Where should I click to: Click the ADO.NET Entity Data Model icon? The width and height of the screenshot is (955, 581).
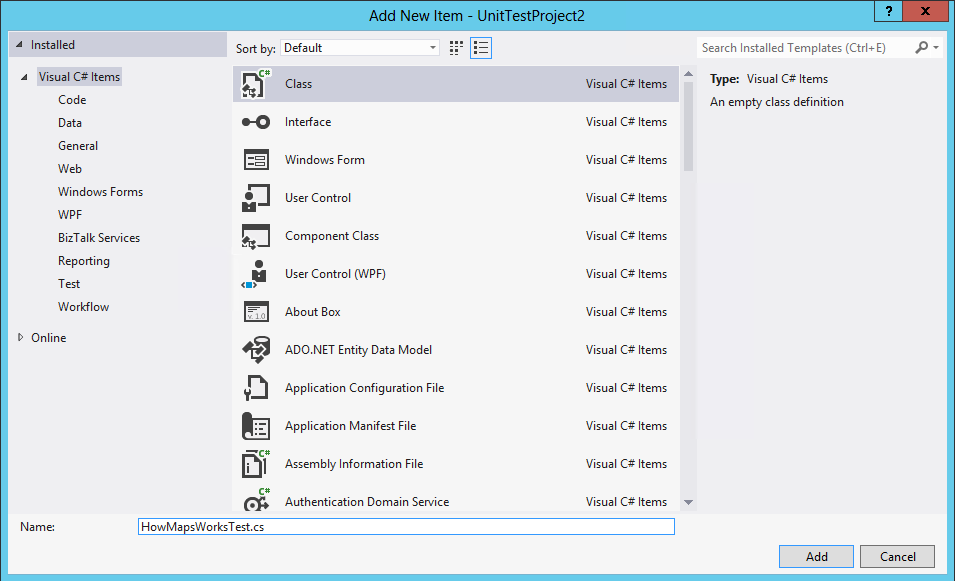[256, 350]
